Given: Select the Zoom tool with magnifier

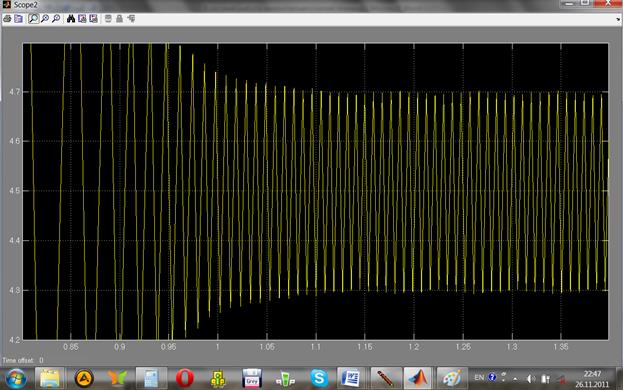Looking at the screenshot, I should tap(33, 19).
